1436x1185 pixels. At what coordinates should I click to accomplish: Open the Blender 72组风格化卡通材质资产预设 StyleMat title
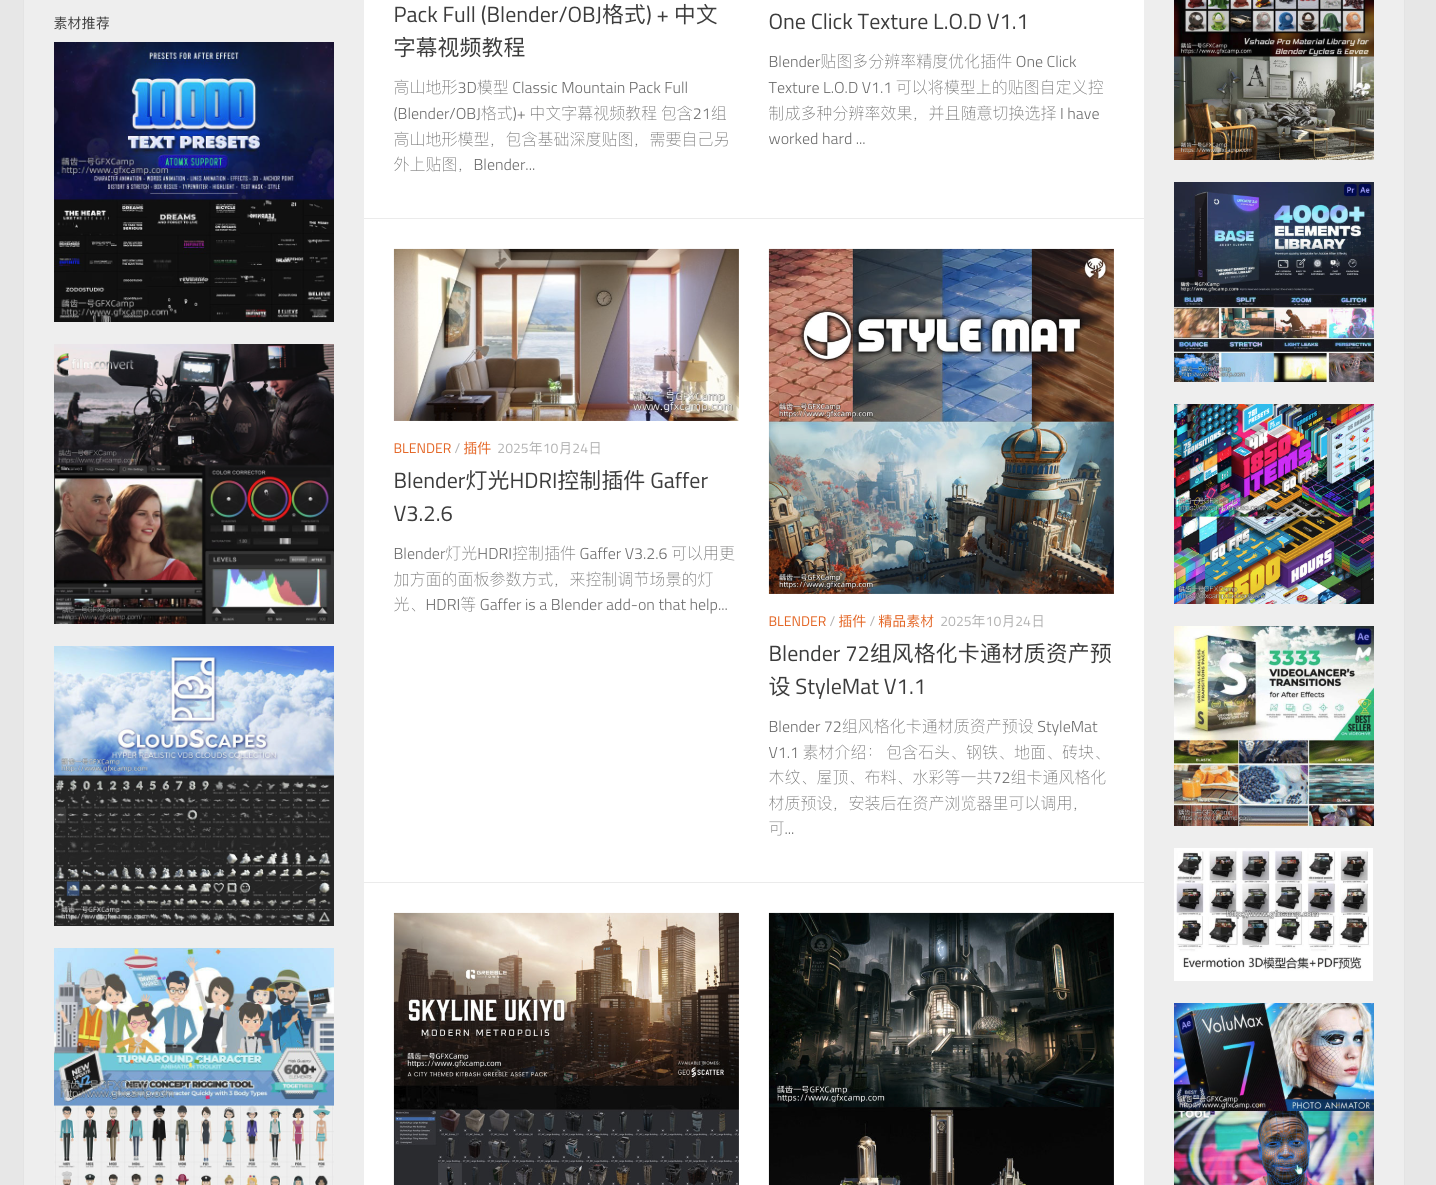click(x=940, y=670)
